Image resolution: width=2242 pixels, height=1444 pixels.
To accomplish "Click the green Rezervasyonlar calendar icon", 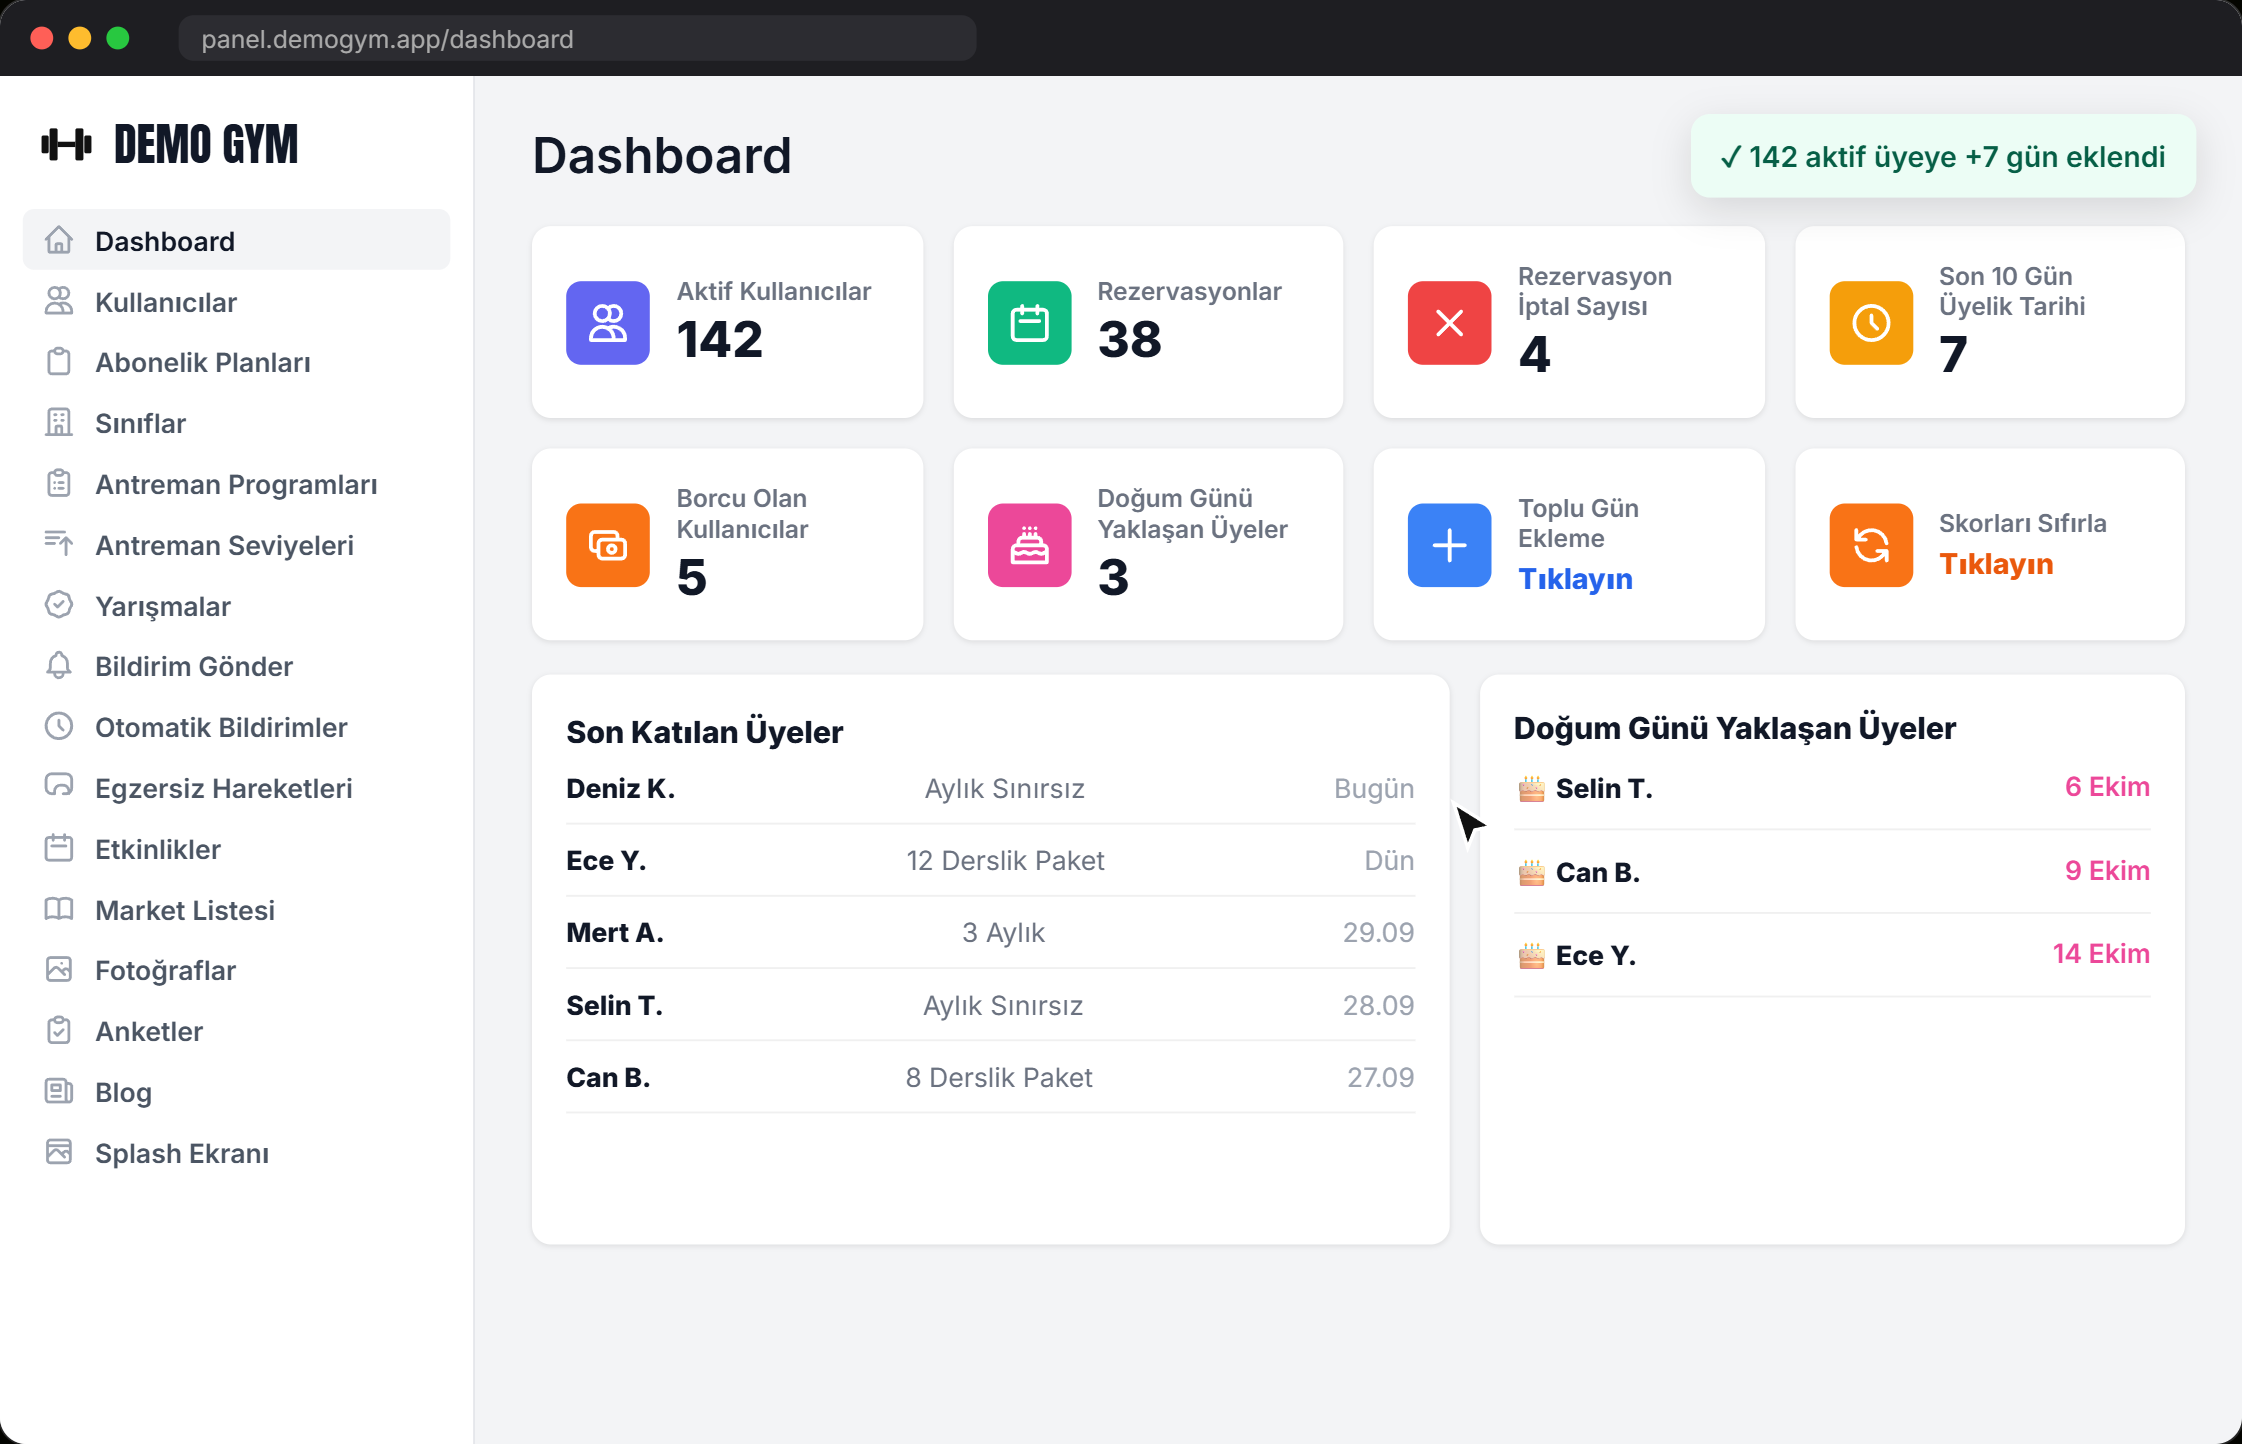I will click(x=1029, y=322).
